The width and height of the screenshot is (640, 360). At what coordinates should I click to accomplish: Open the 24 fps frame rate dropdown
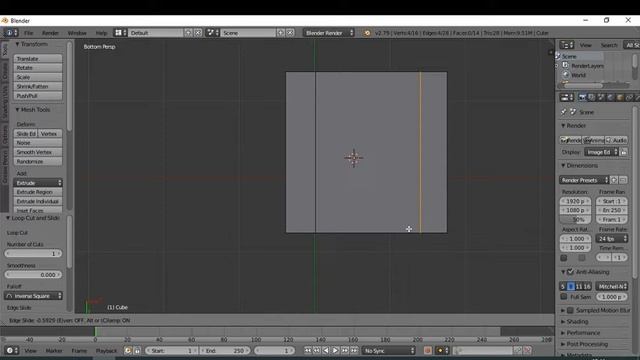(x=612, y=239)
